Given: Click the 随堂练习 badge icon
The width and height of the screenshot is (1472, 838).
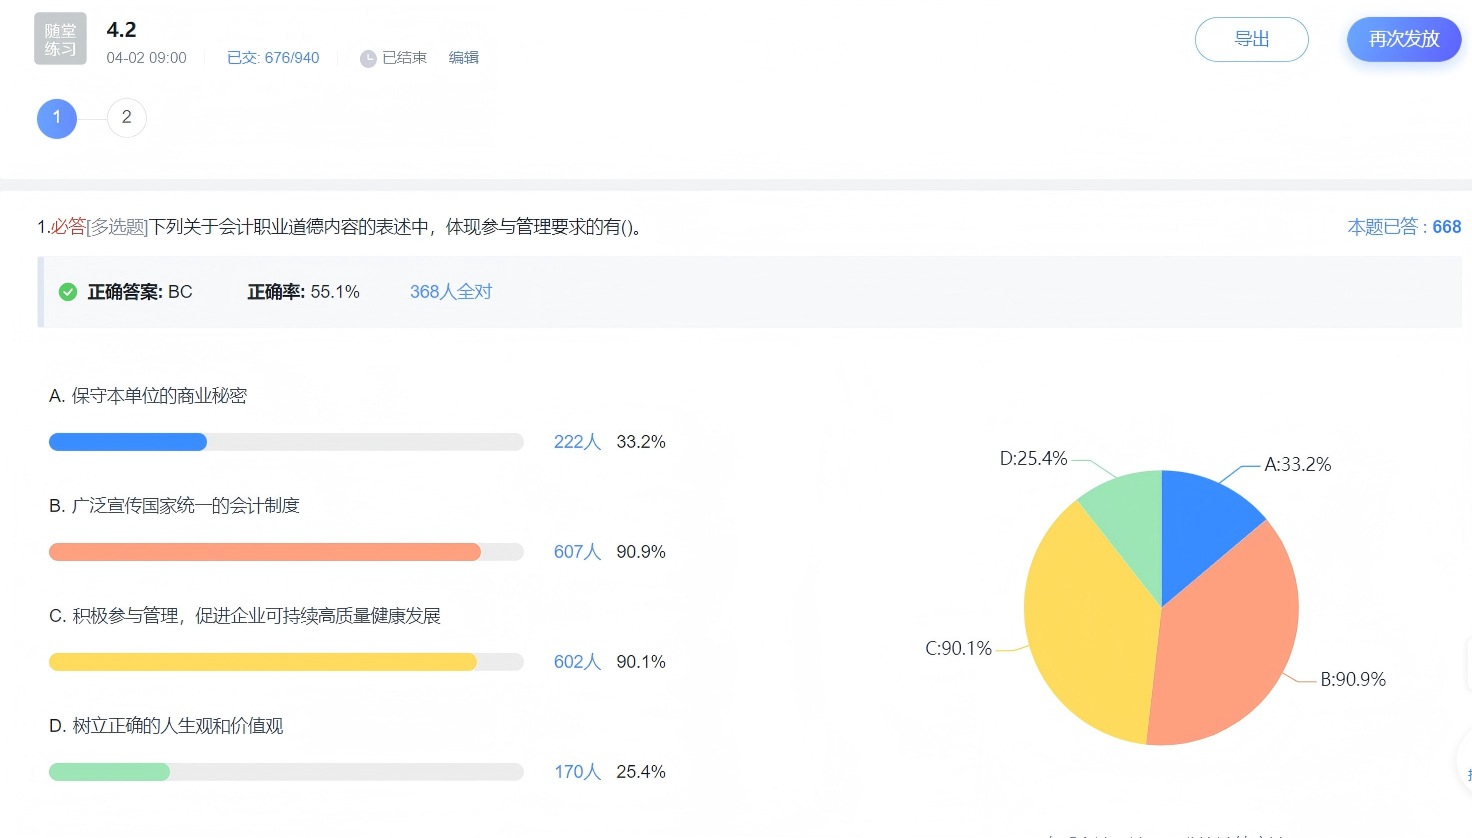Looking at the screenshot, I should pos(60,39).
